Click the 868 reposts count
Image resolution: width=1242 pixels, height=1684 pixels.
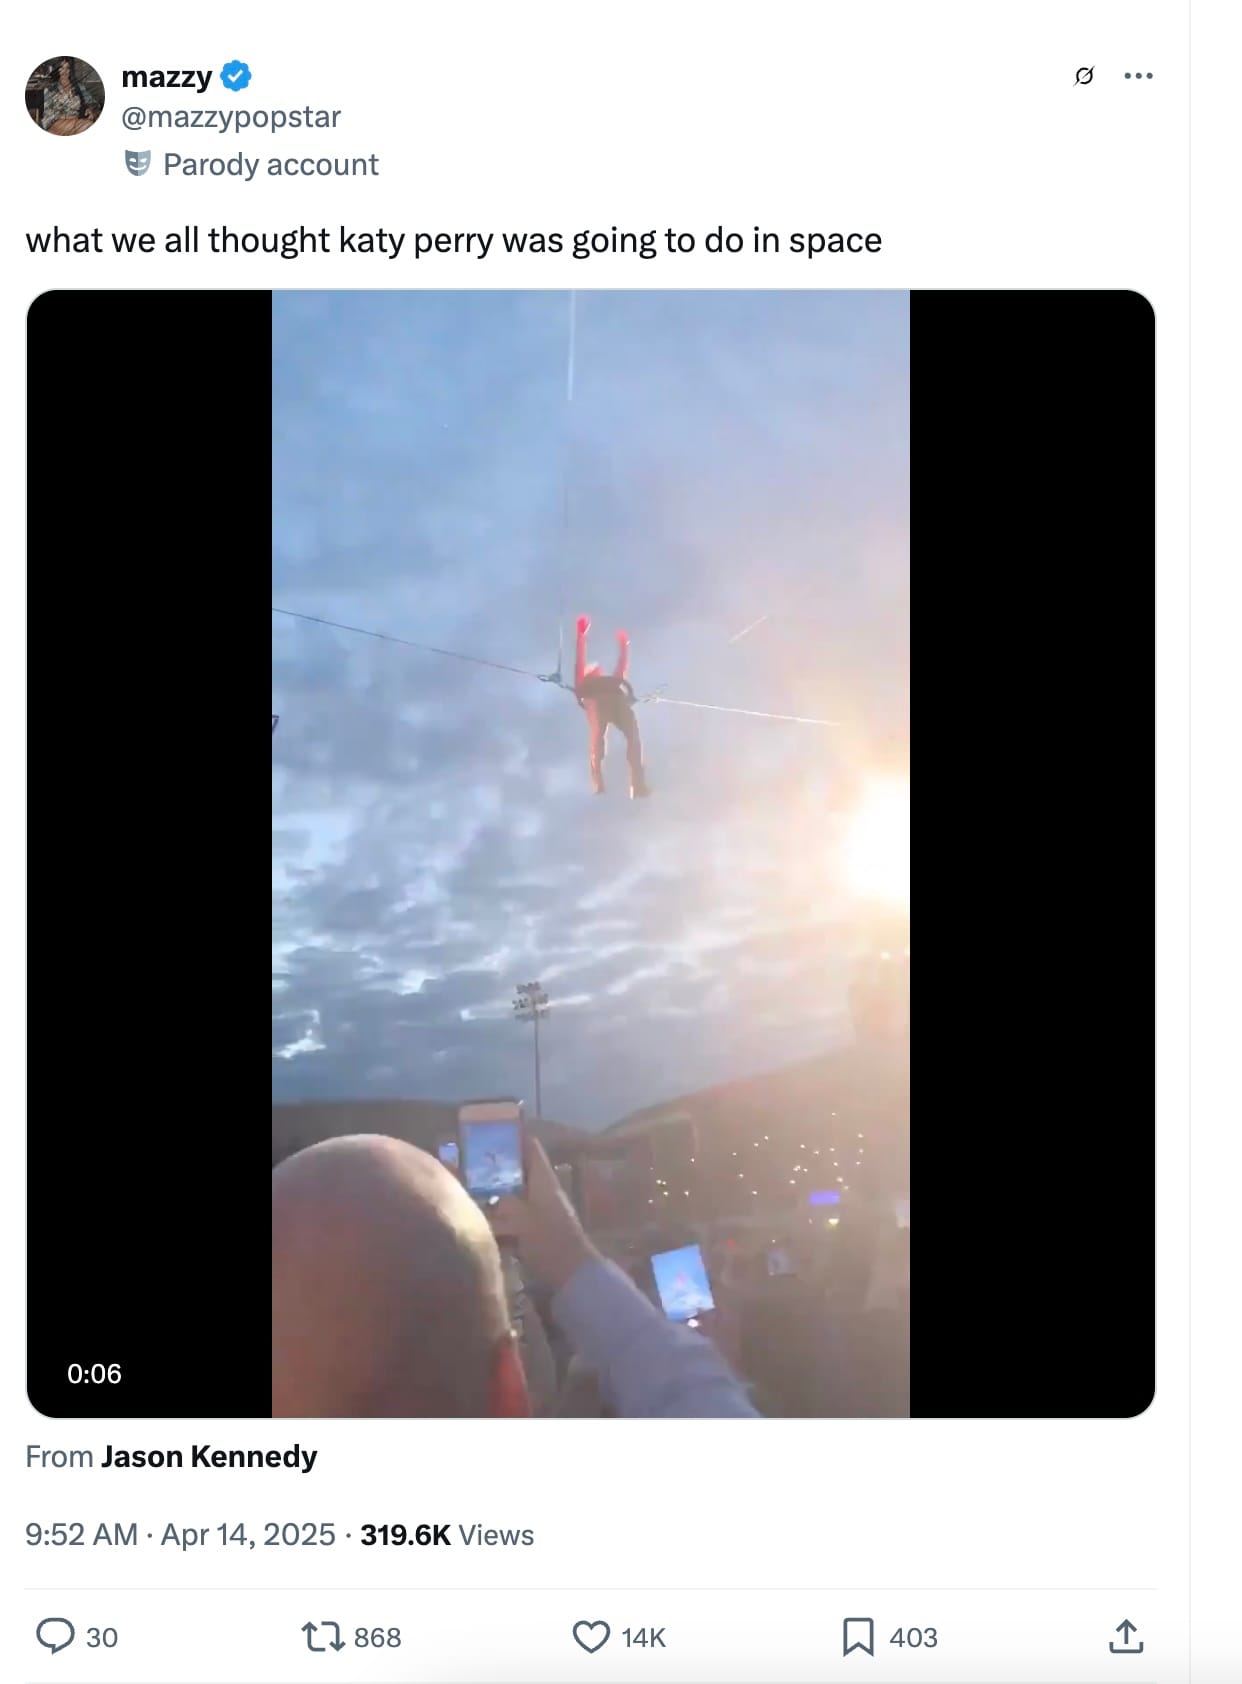point(377,1638)
